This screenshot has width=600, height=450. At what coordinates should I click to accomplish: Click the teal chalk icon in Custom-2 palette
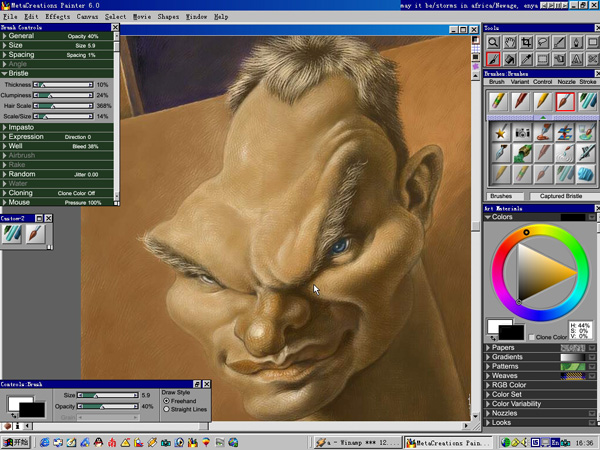click(12, 233)
